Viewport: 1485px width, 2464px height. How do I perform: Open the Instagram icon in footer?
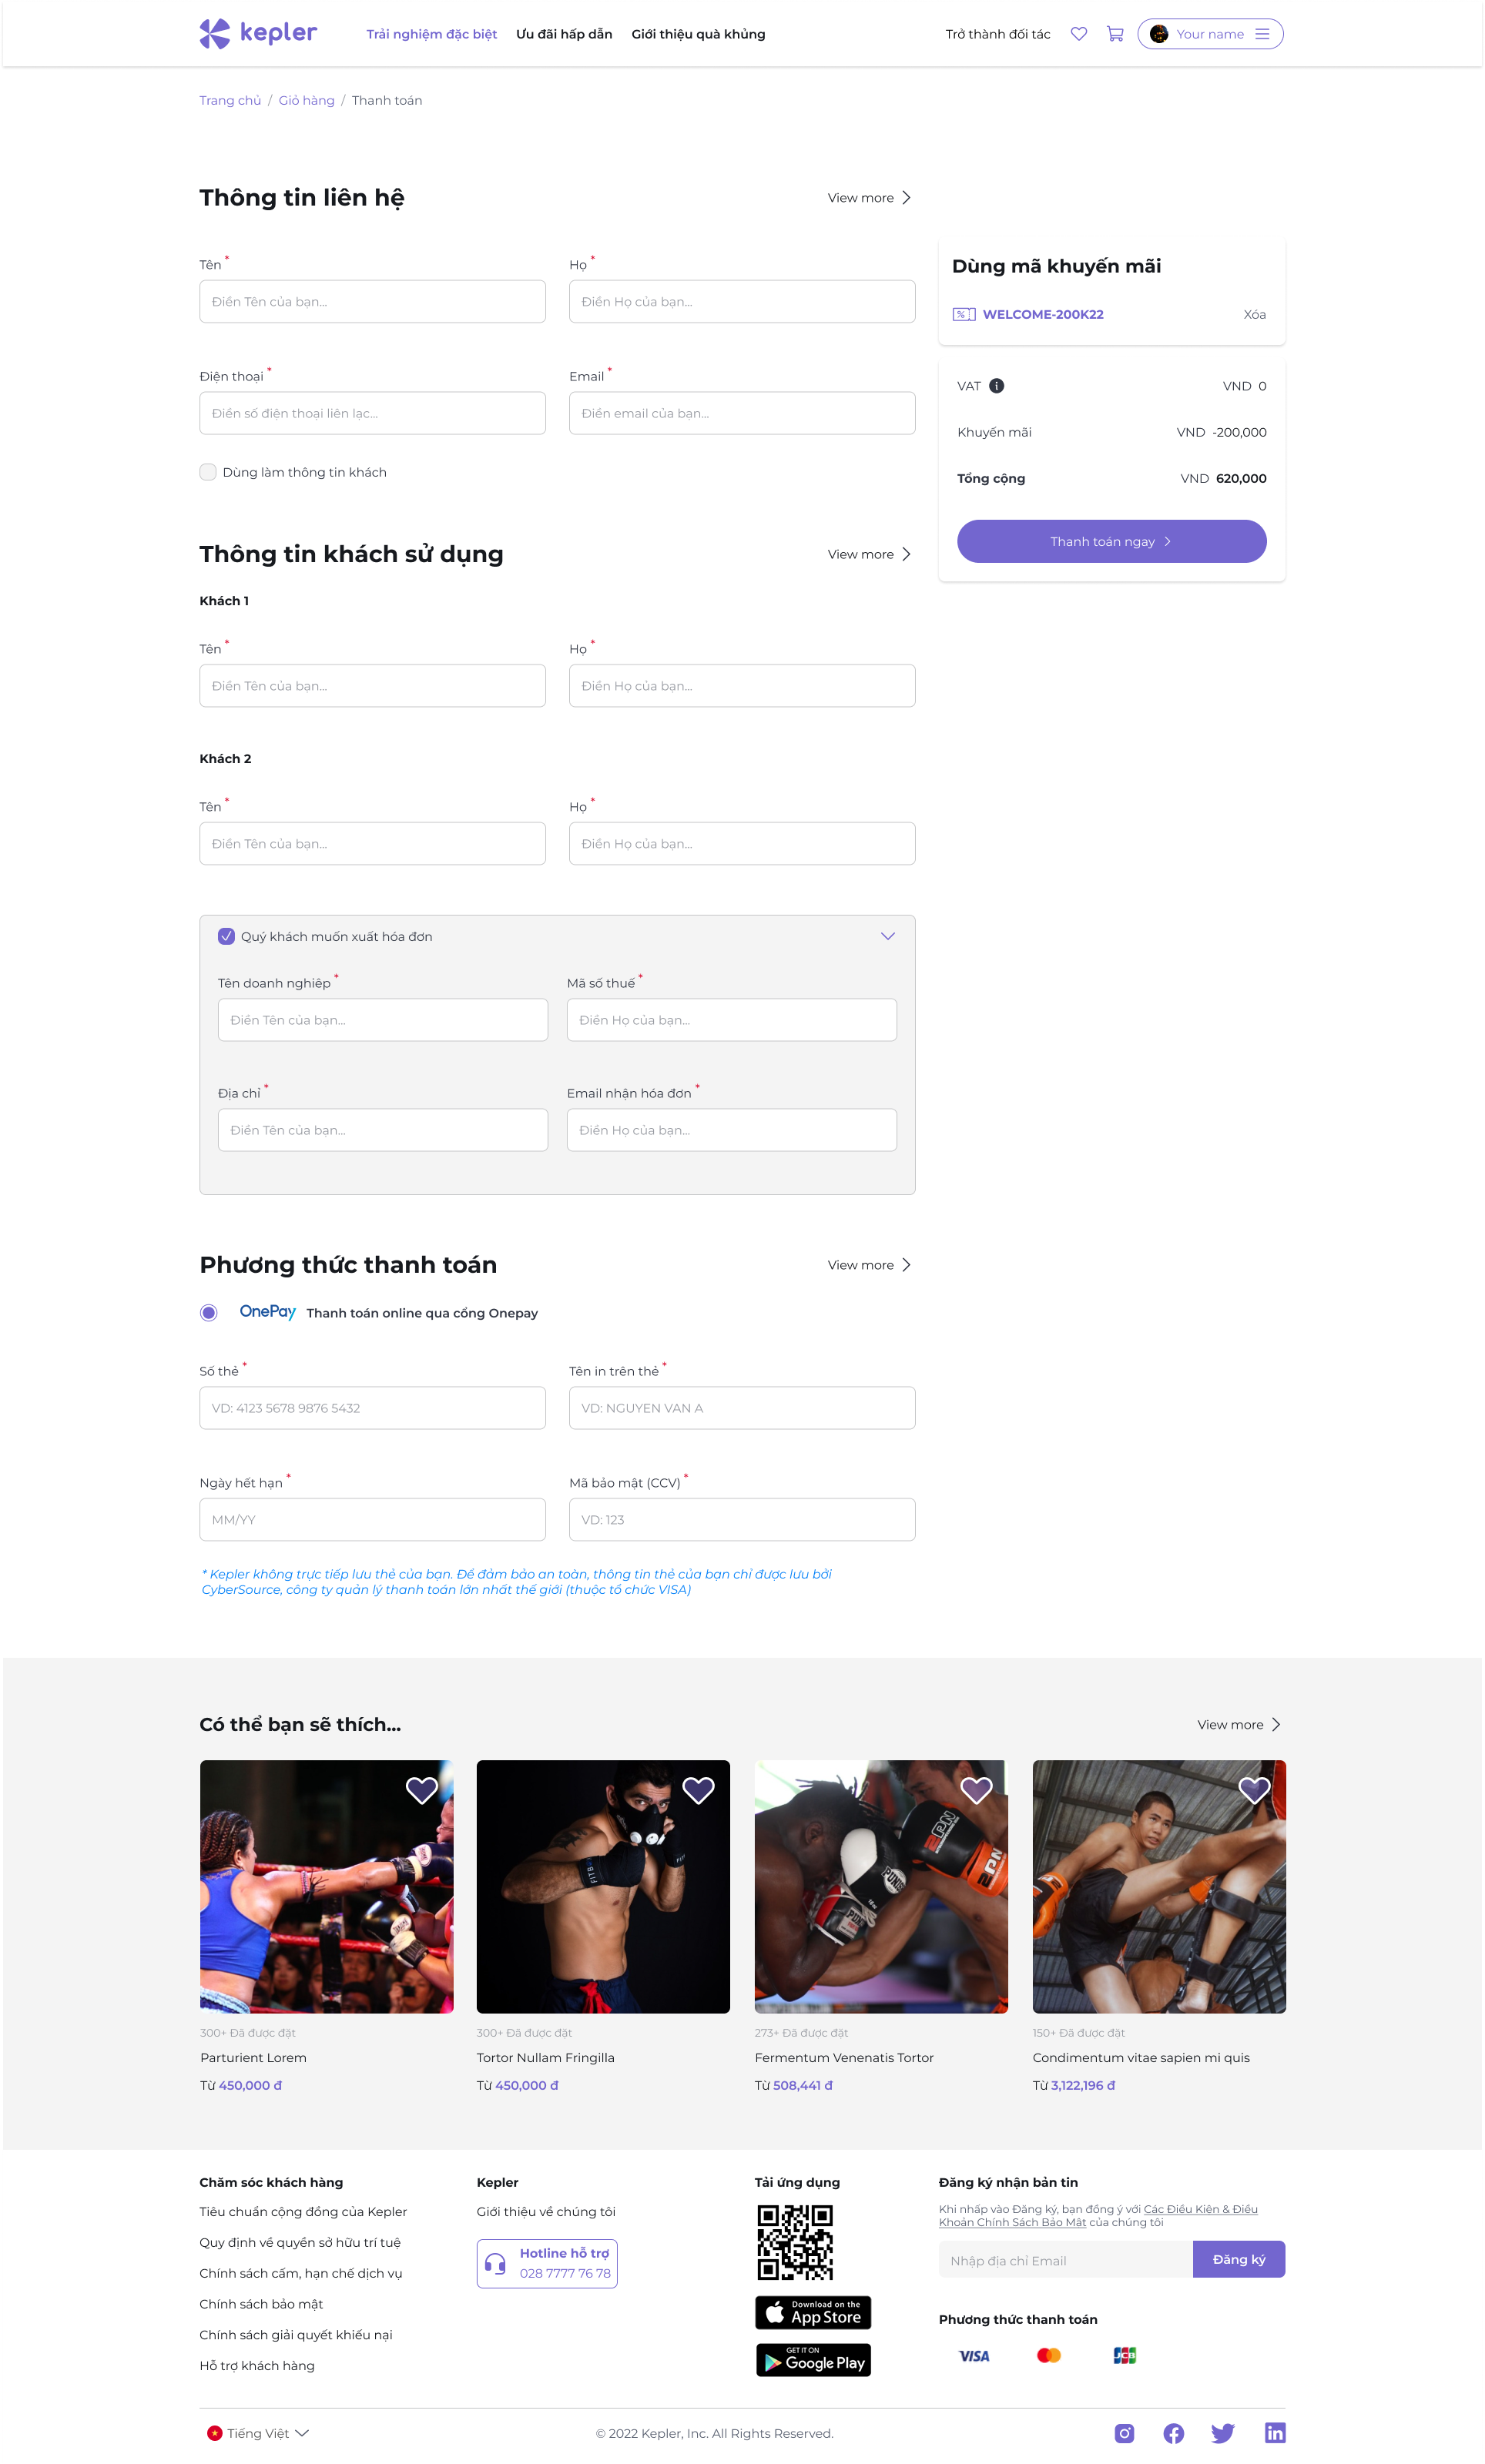click(x=1124, y=2433)
